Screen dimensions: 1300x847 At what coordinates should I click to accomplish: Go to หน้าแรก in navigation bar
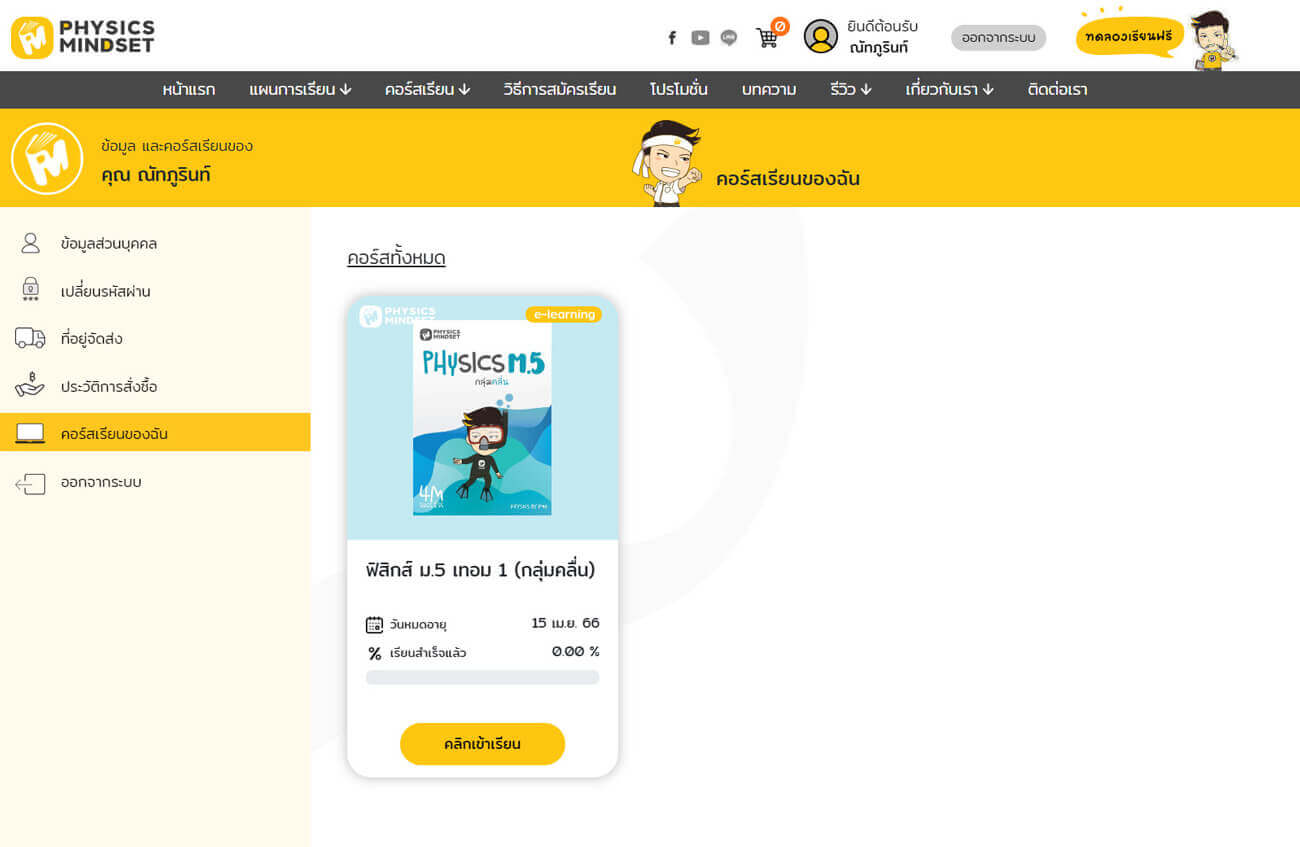point(189,89)
